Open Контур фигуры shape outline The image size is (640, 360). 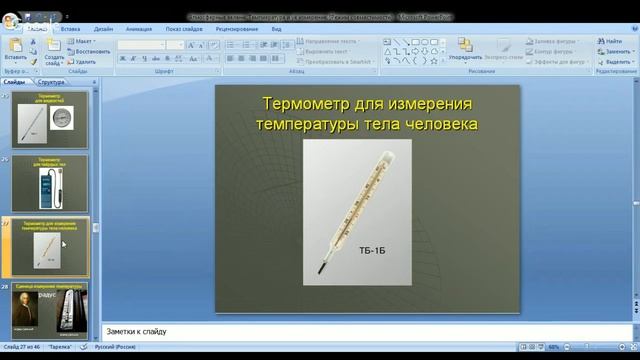tap(552, 52)
